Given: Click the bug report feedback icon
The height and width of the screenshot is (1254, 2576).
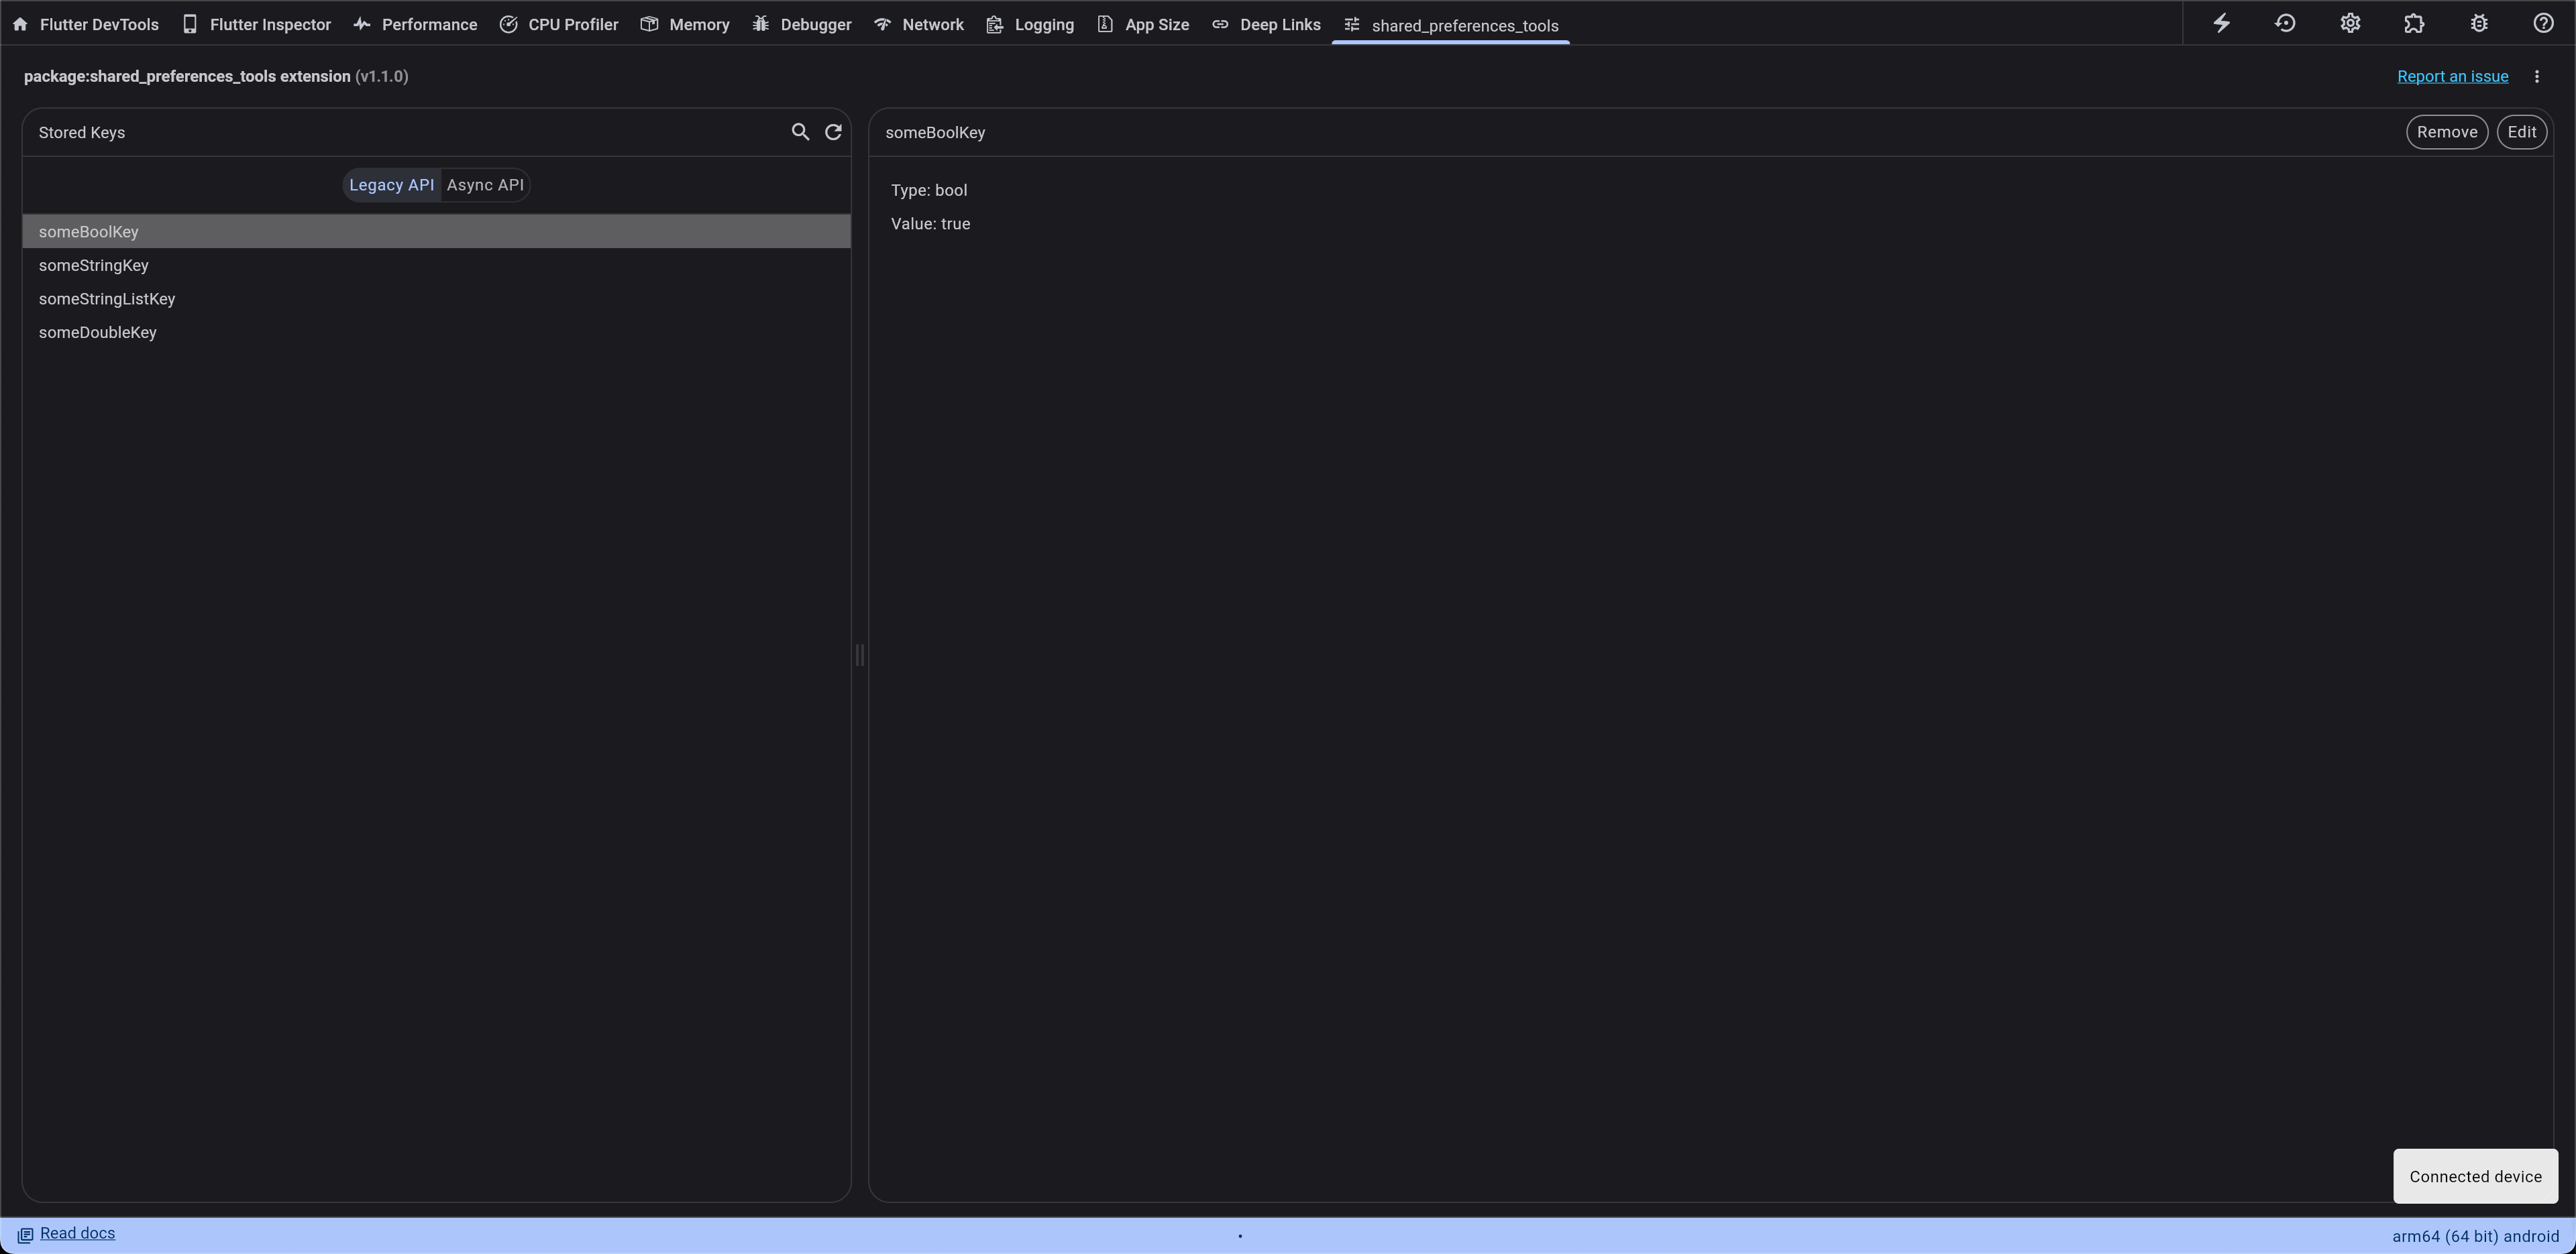Looking at the screenshot, I should point(2479,23).
